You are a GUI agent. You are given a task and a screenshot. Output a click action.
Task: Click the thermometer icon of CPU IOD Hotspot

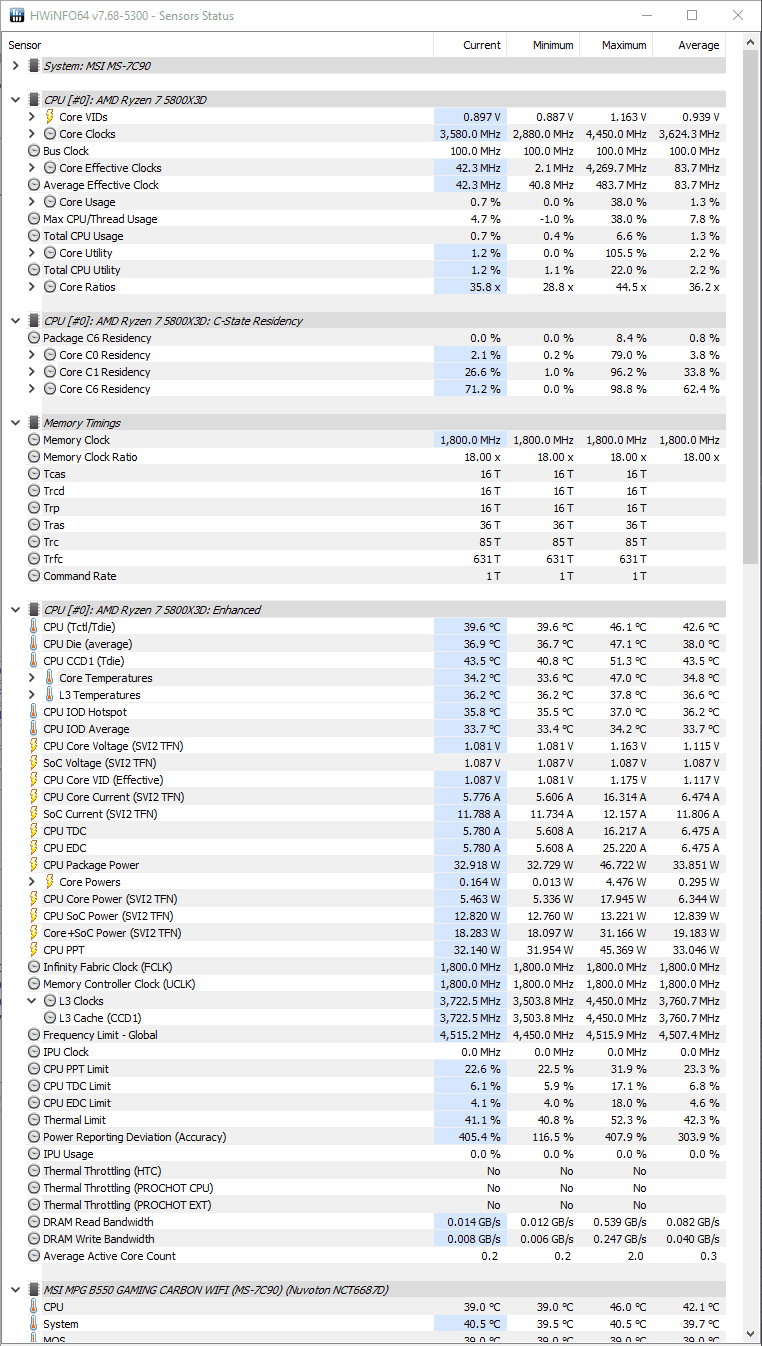click(34, 712)
